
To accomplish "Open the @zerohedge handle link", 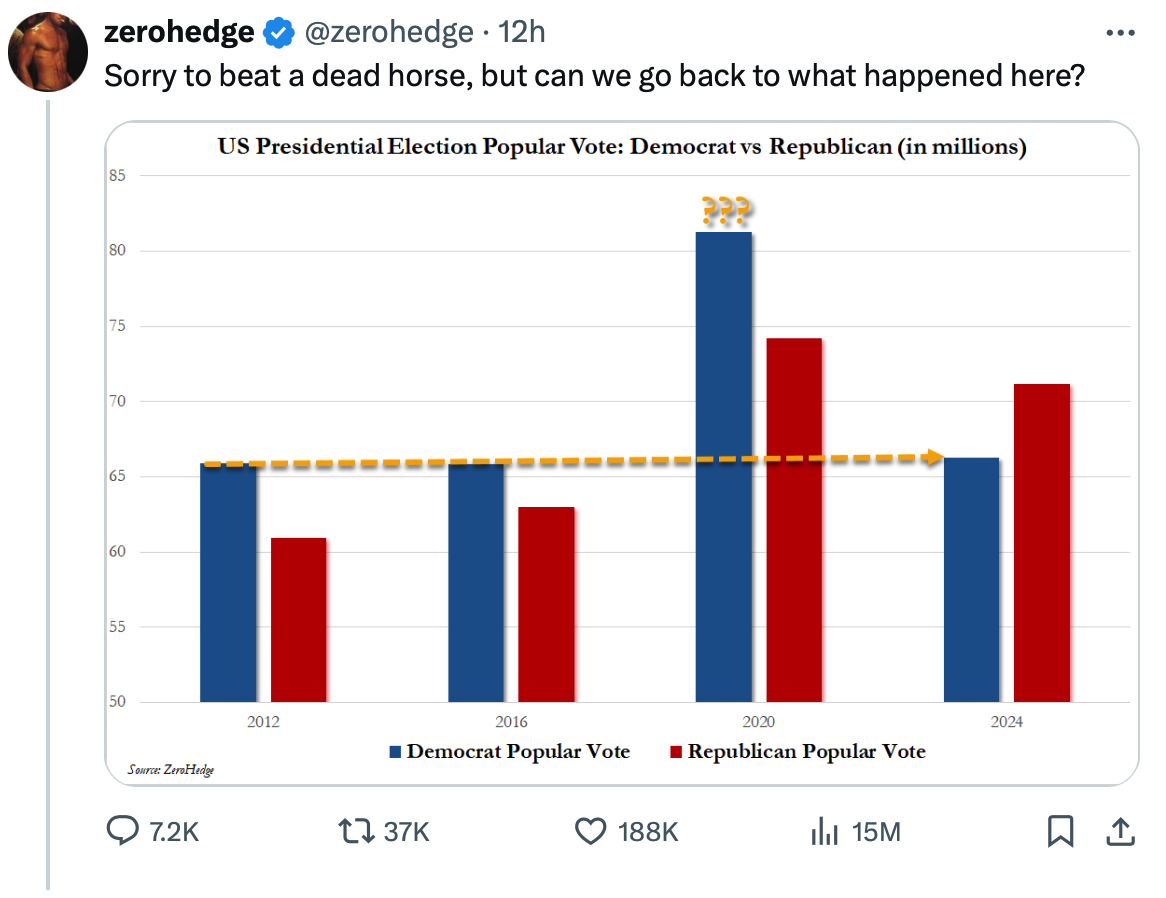I will pyautogui.click(x=387, y=33).
